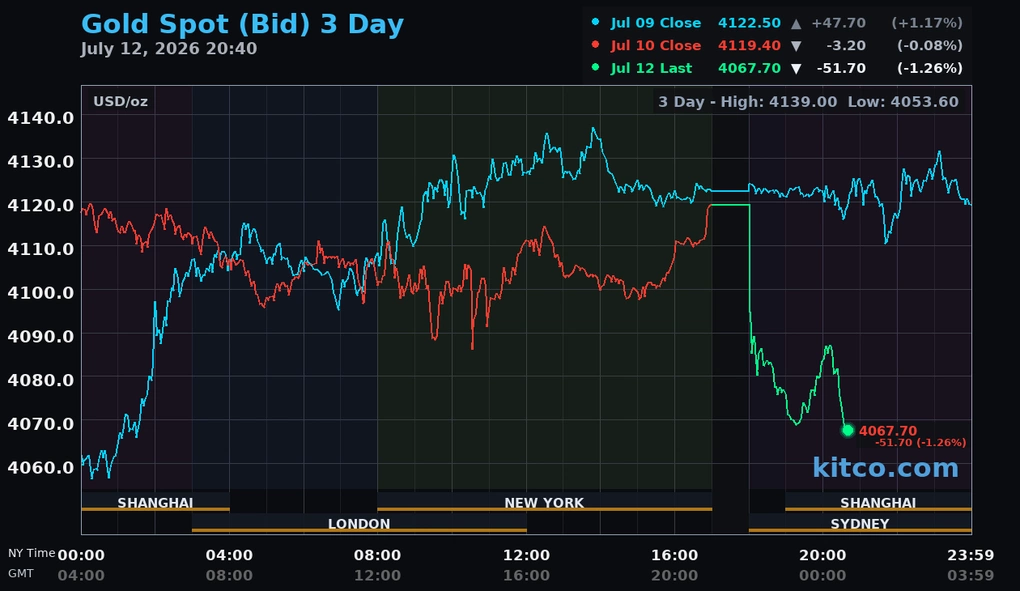Image resolution: width=1020 pixels, height=591 pixels.
Task: Select the New York session bar
Action: click(x=544, y=503)
